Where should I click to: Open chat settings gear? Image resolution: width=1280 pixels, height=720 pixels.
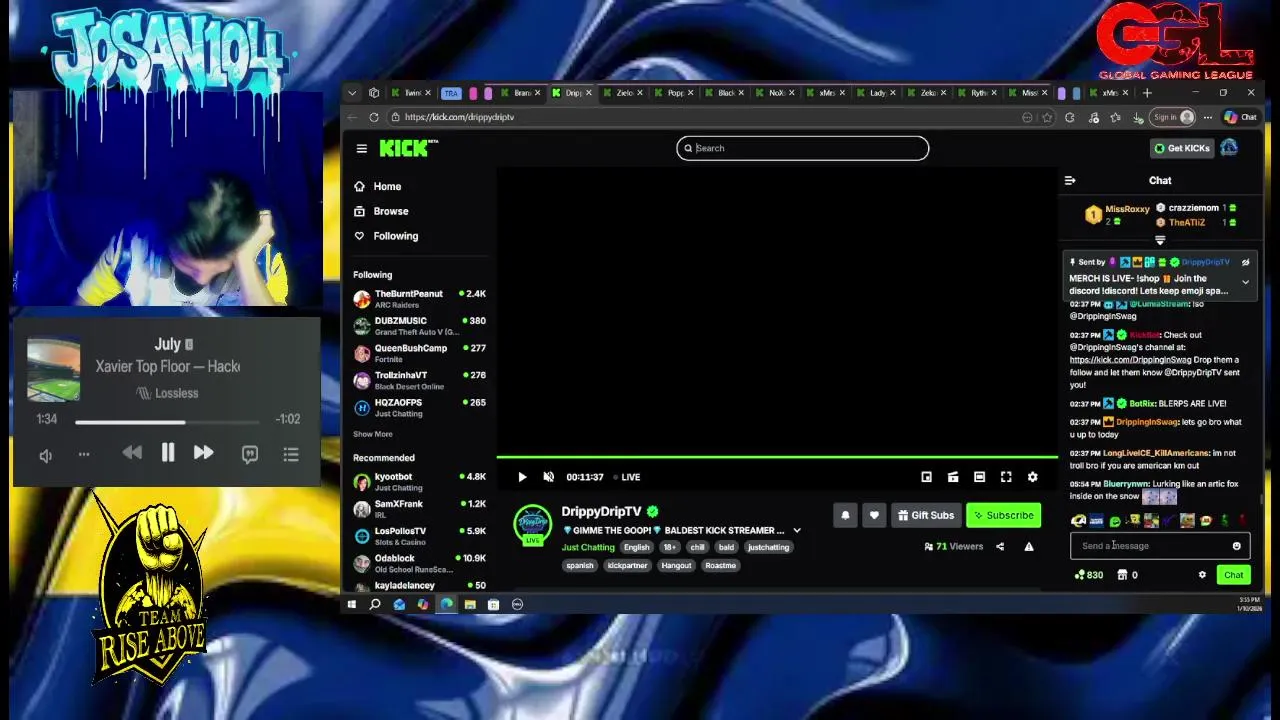tap(1202, 575)
